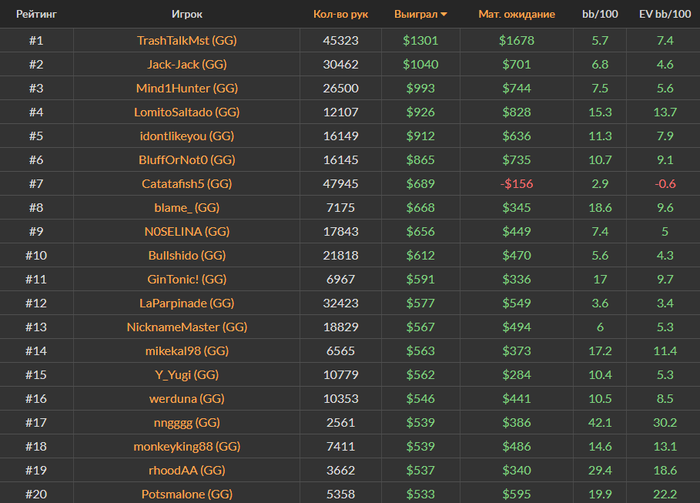Screen dimensions: 700x503
Task: Select Catatafish5 (GG) player link
Action: point(187,184)
